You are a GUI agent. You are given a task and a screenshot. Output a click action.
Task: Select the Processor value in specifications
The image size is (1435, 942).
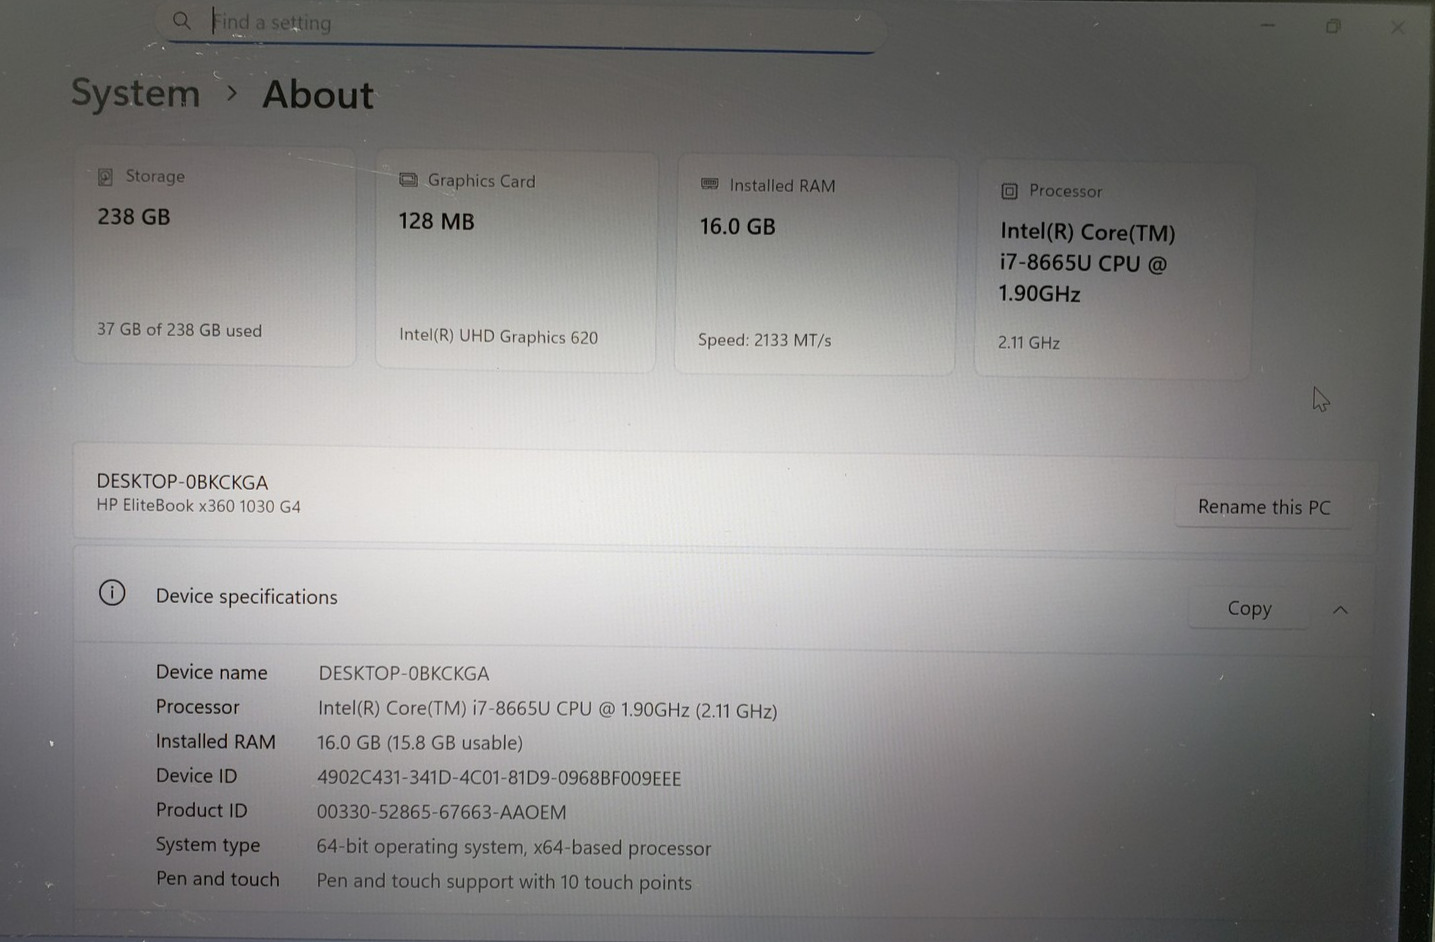[x=547, y=710]
